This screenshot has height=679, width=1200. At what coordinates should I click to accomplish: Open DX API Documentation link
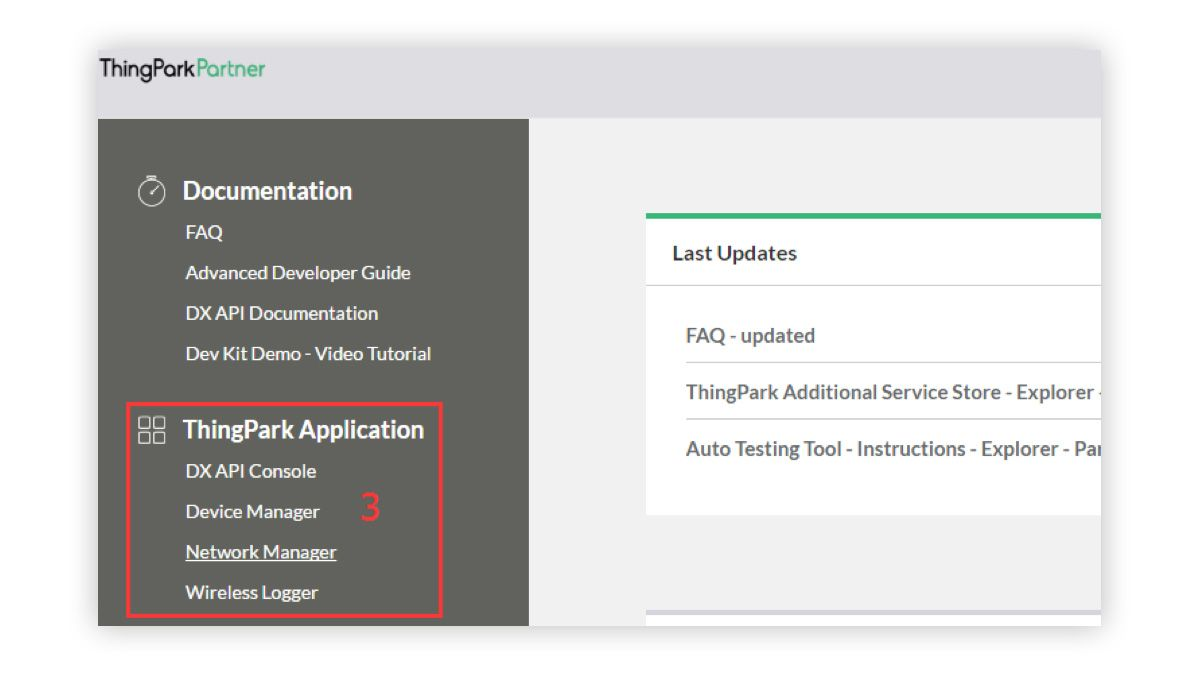click(282, 313)
